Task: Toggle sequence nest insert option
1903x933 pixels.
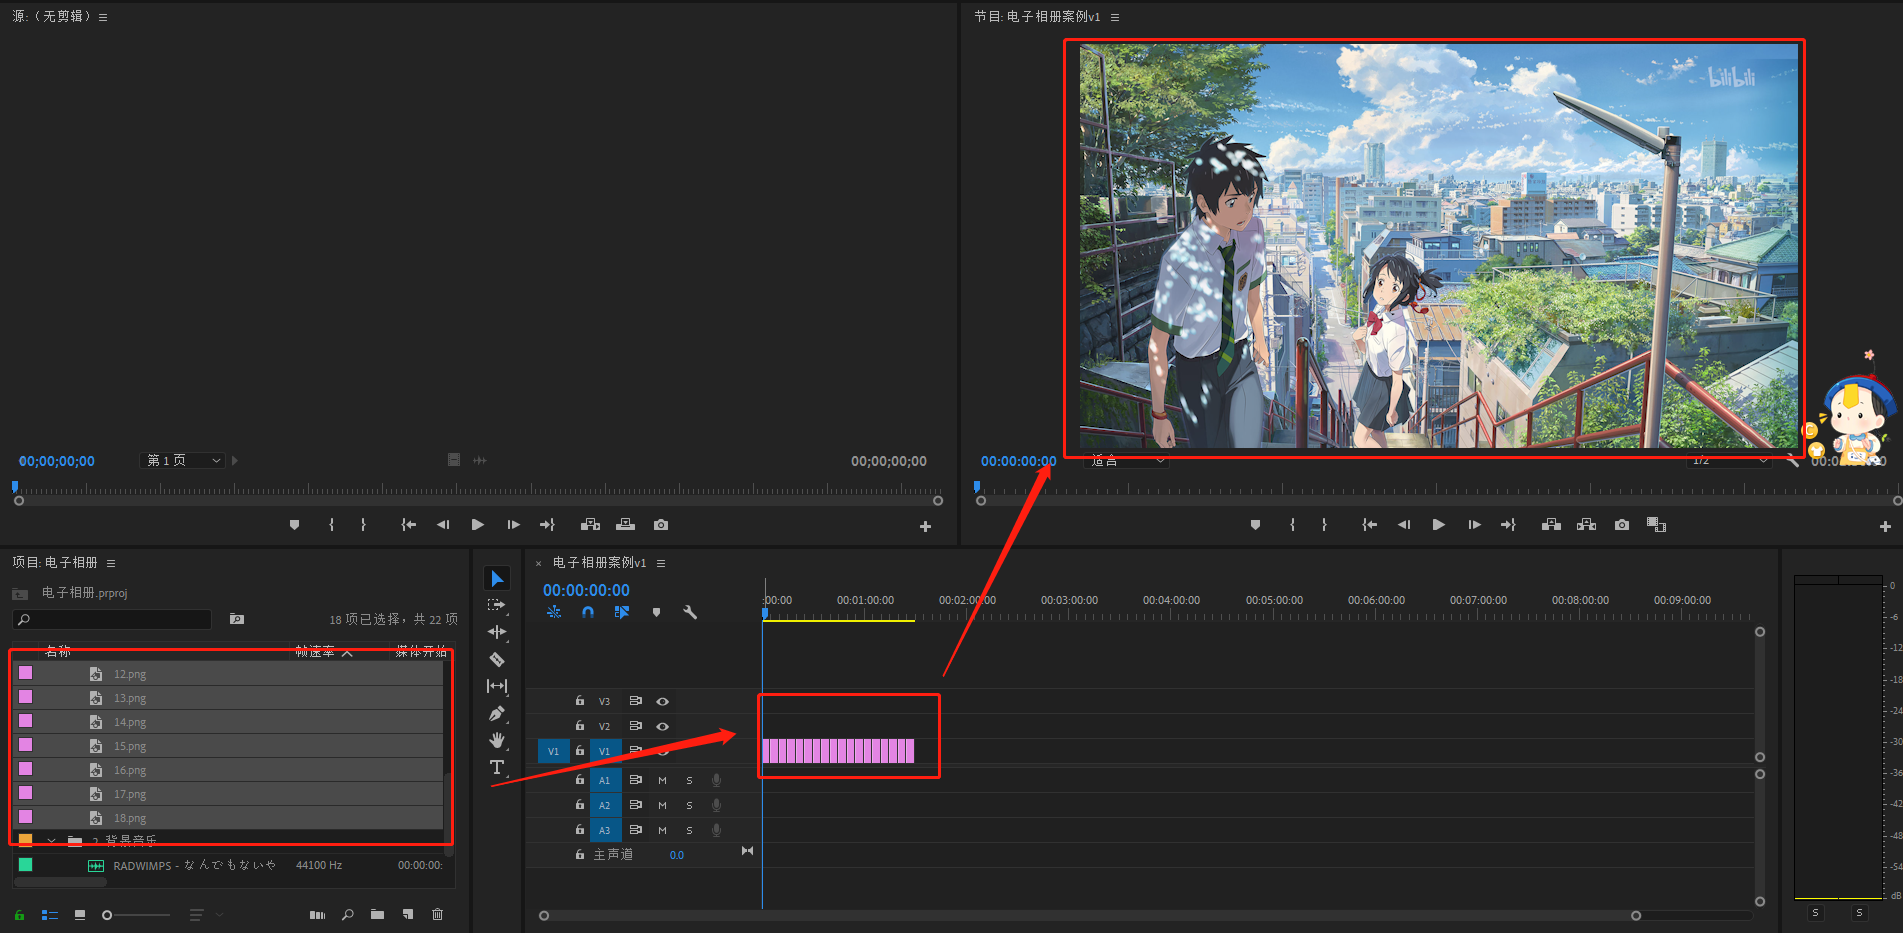Action: 554,612
